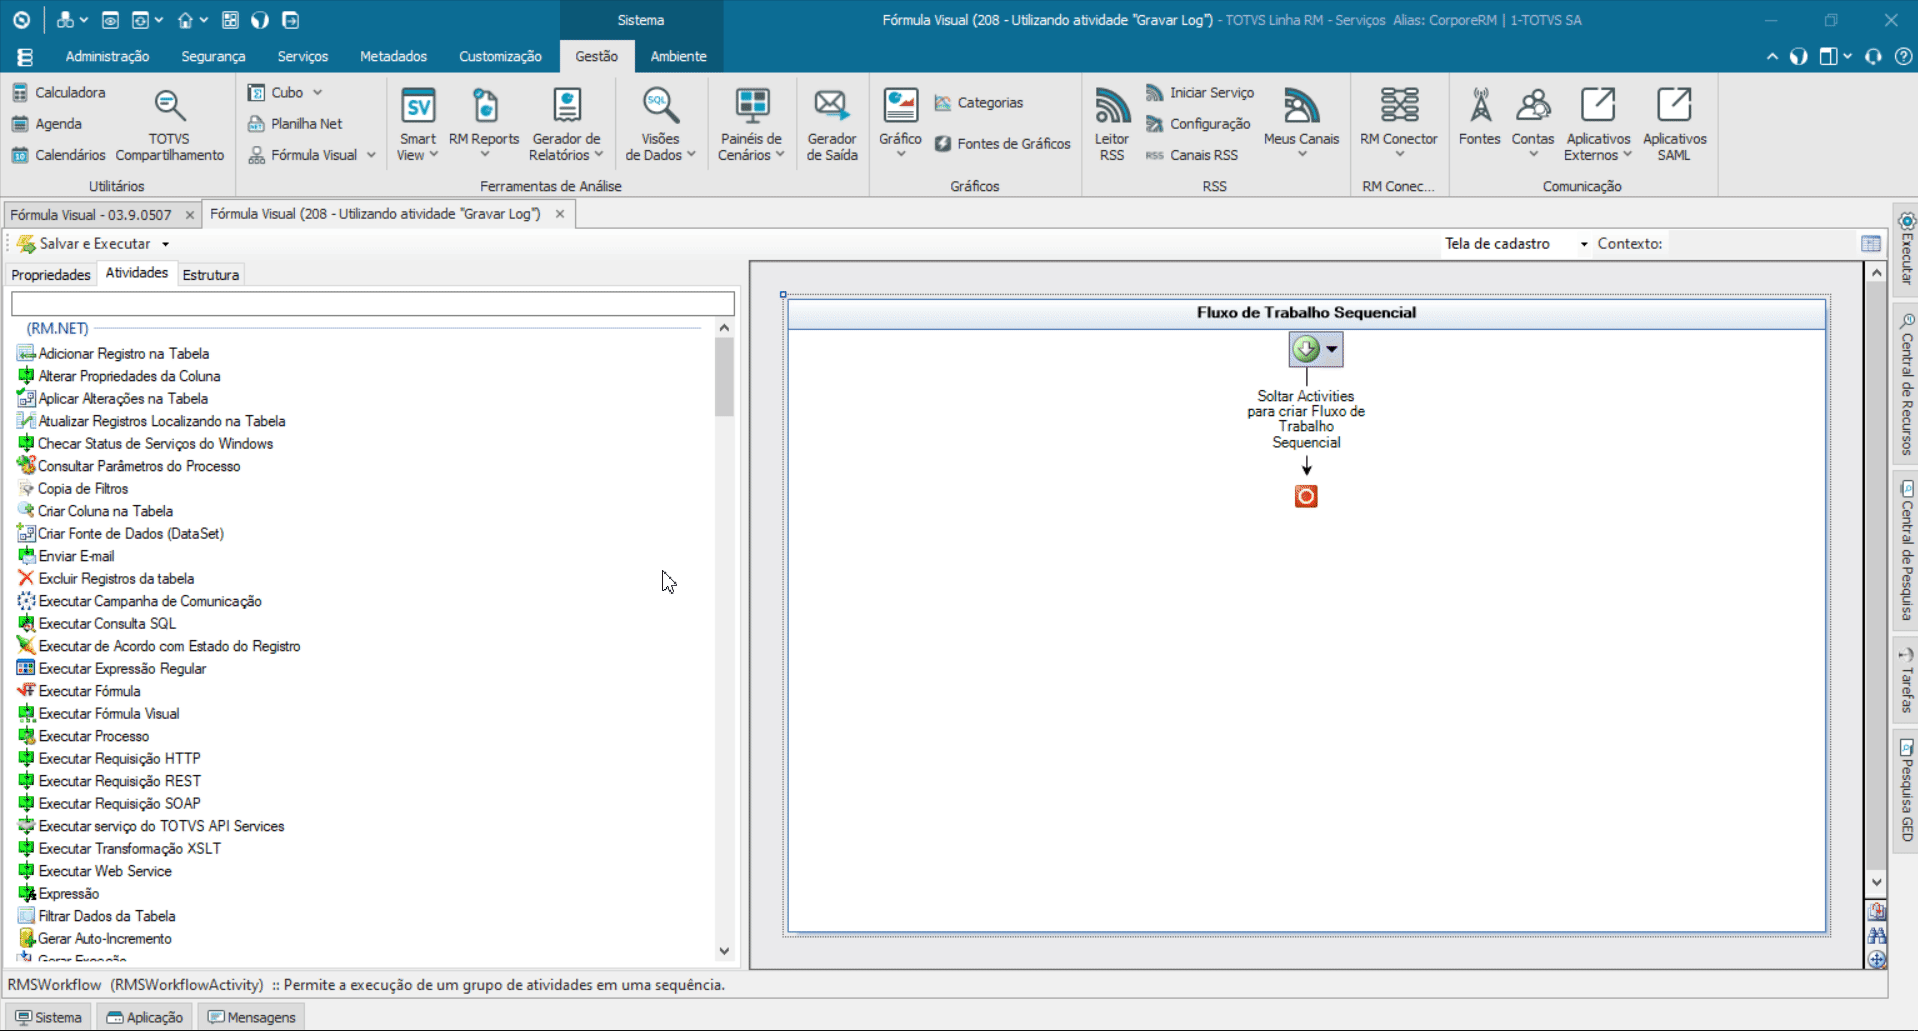Open RM Reports

click(484, 124)
